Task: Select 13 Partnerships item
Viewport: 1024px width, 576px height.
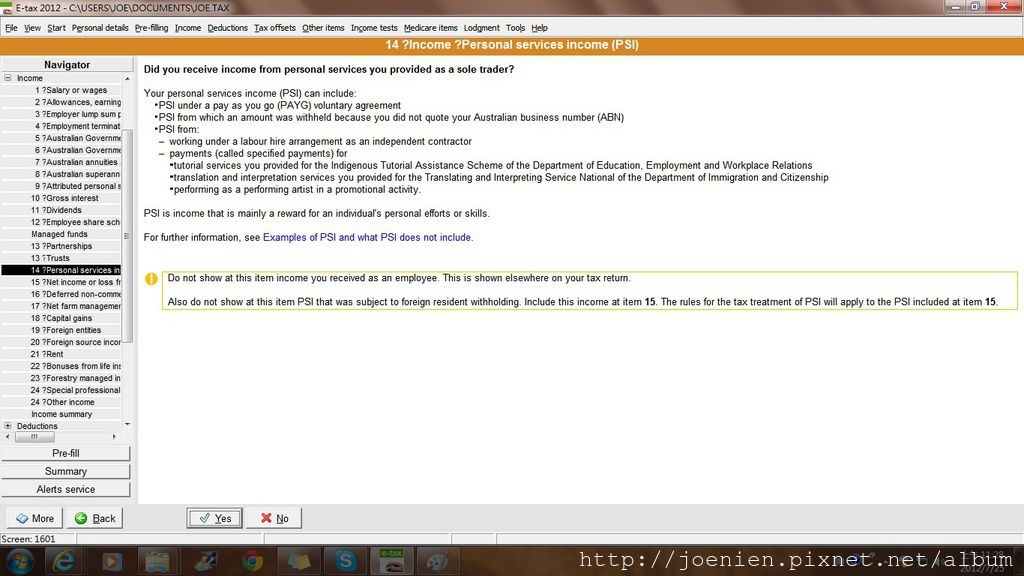Action: 61,246
